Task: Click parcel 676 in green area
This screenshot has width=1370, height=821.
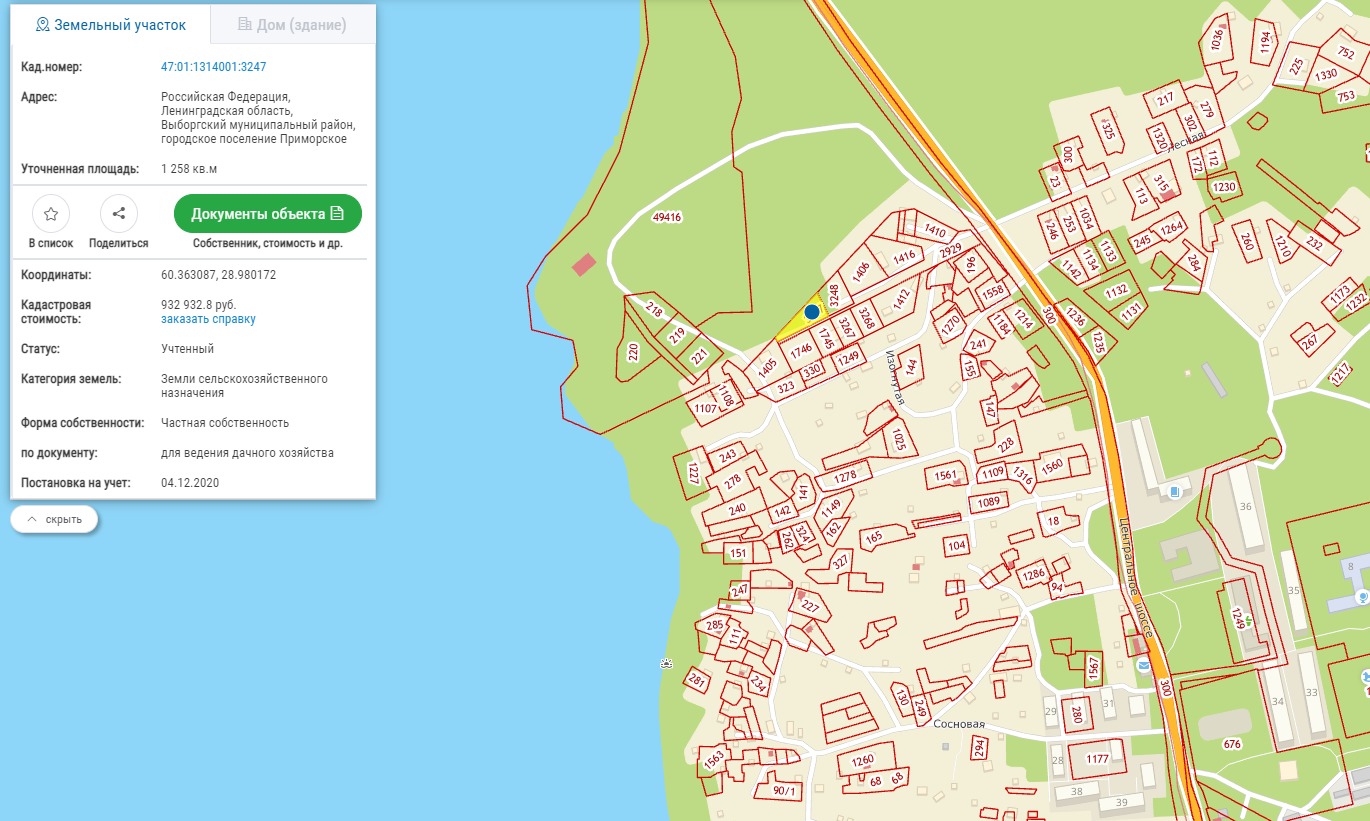Action: [1231, 744]
